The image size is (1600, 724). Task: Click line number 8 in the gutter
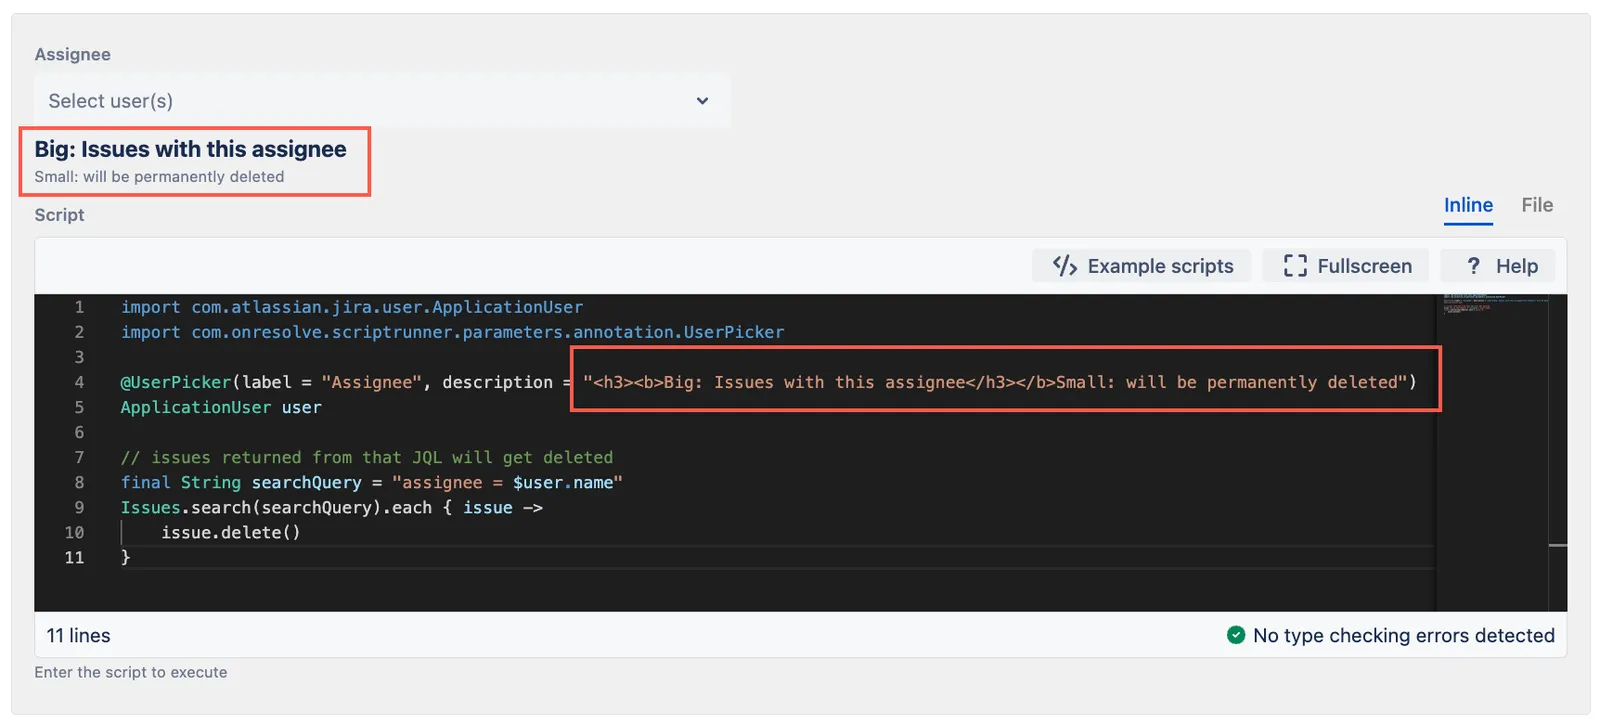click(79, 482)
